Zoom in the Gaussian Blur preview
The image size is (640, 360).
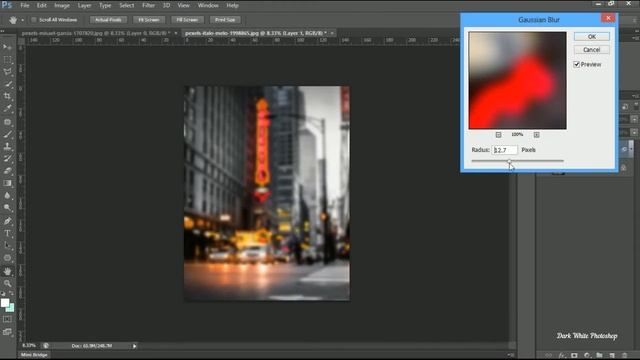tap(536, 135)
